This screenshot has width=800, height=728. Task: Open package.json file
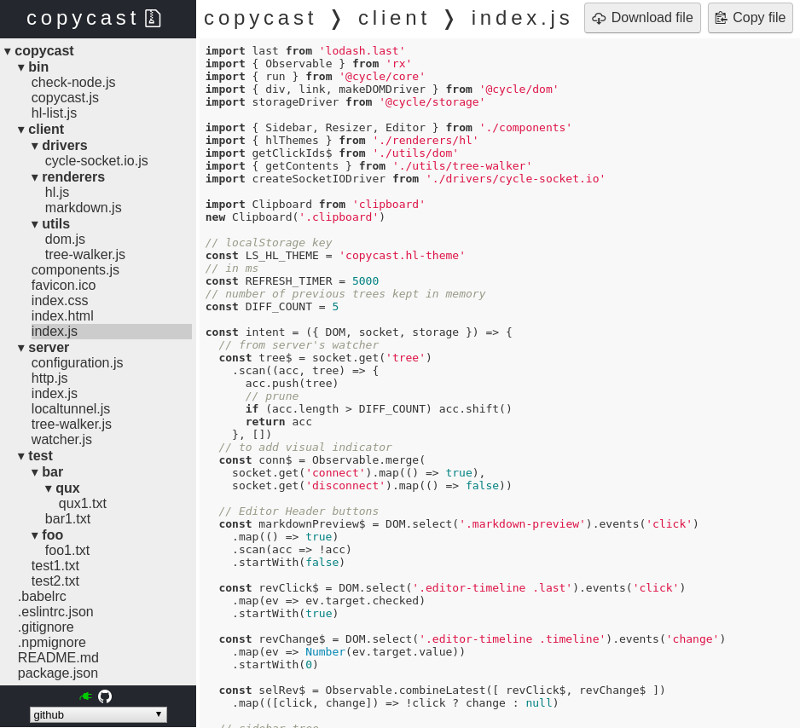click(58, 673)
